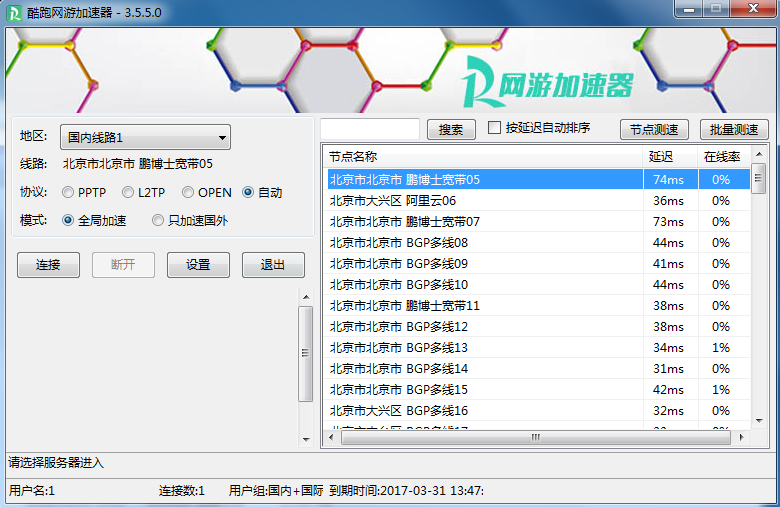This screenshot has height=507, width=780.
Task: Click left log panel scroll-up arrow
Action: 306,297
